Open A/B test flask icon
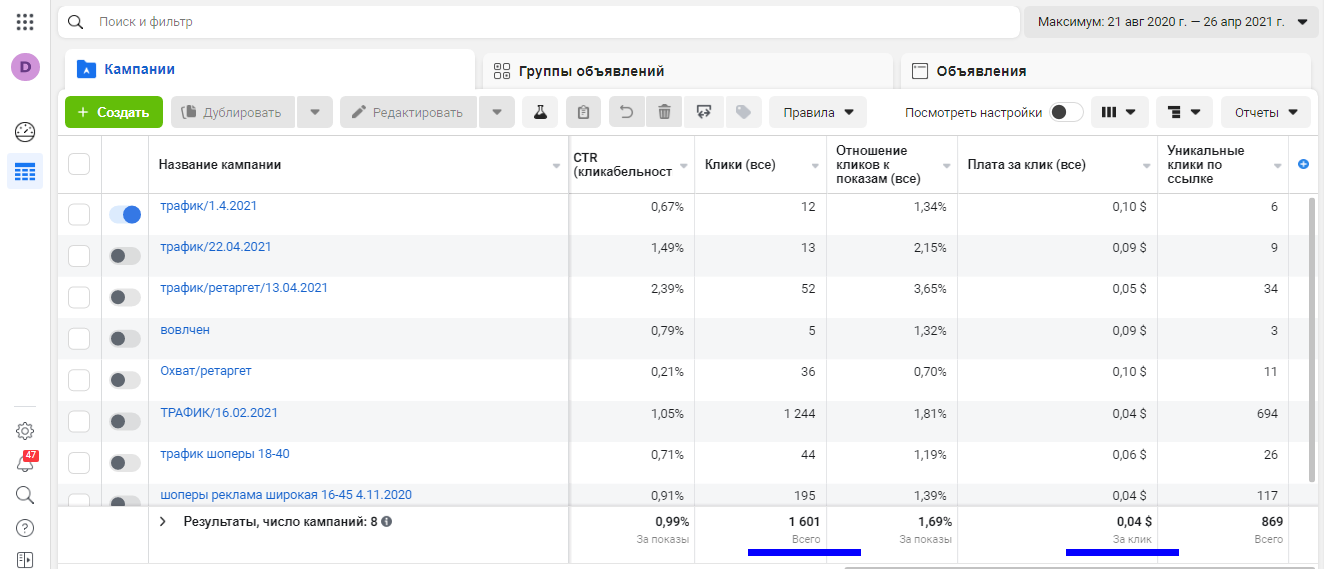 [540, 112]
